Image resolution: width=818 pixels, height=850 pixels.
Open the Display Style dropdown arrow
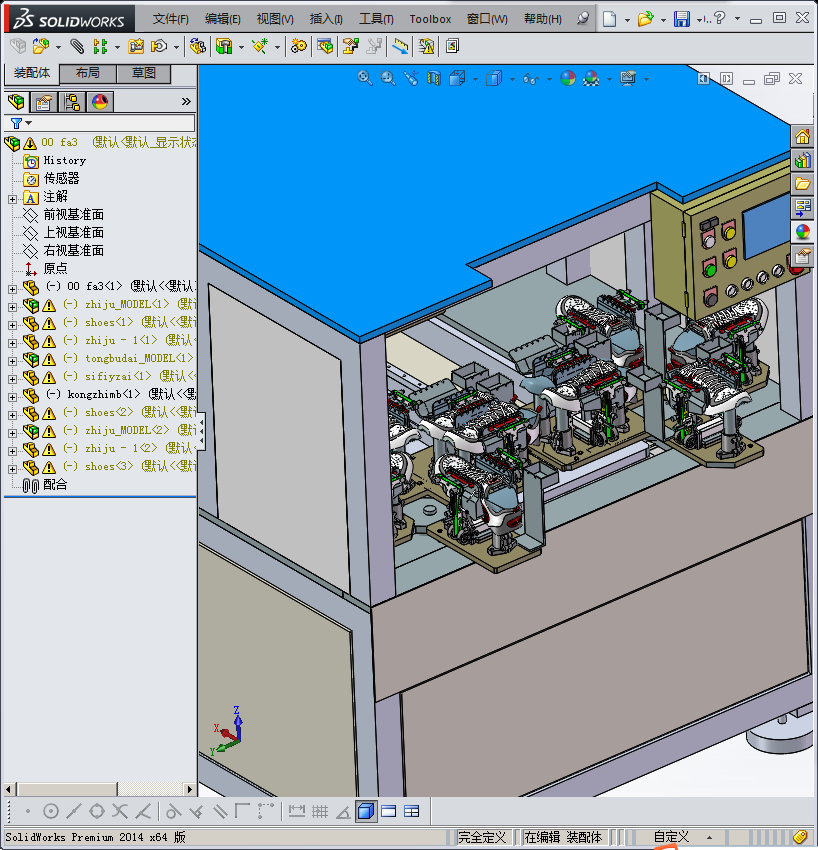(513, 80)
